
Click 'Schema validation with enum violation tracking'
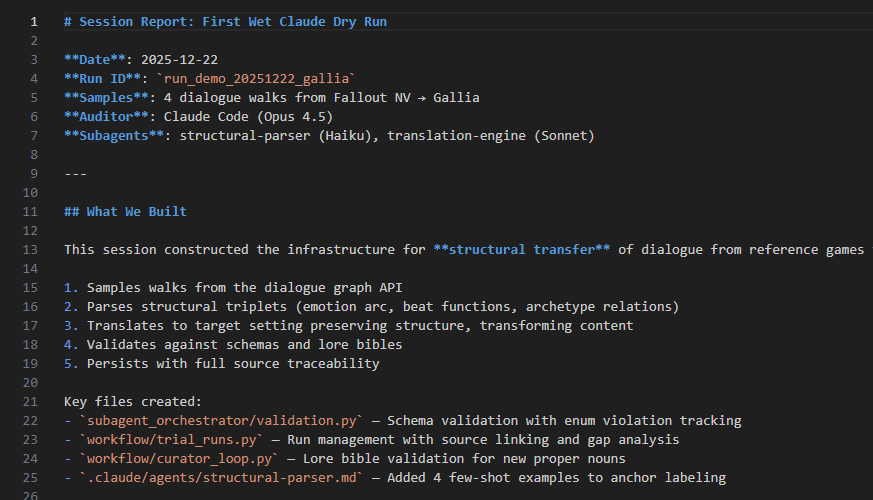[x=564, y=420]
